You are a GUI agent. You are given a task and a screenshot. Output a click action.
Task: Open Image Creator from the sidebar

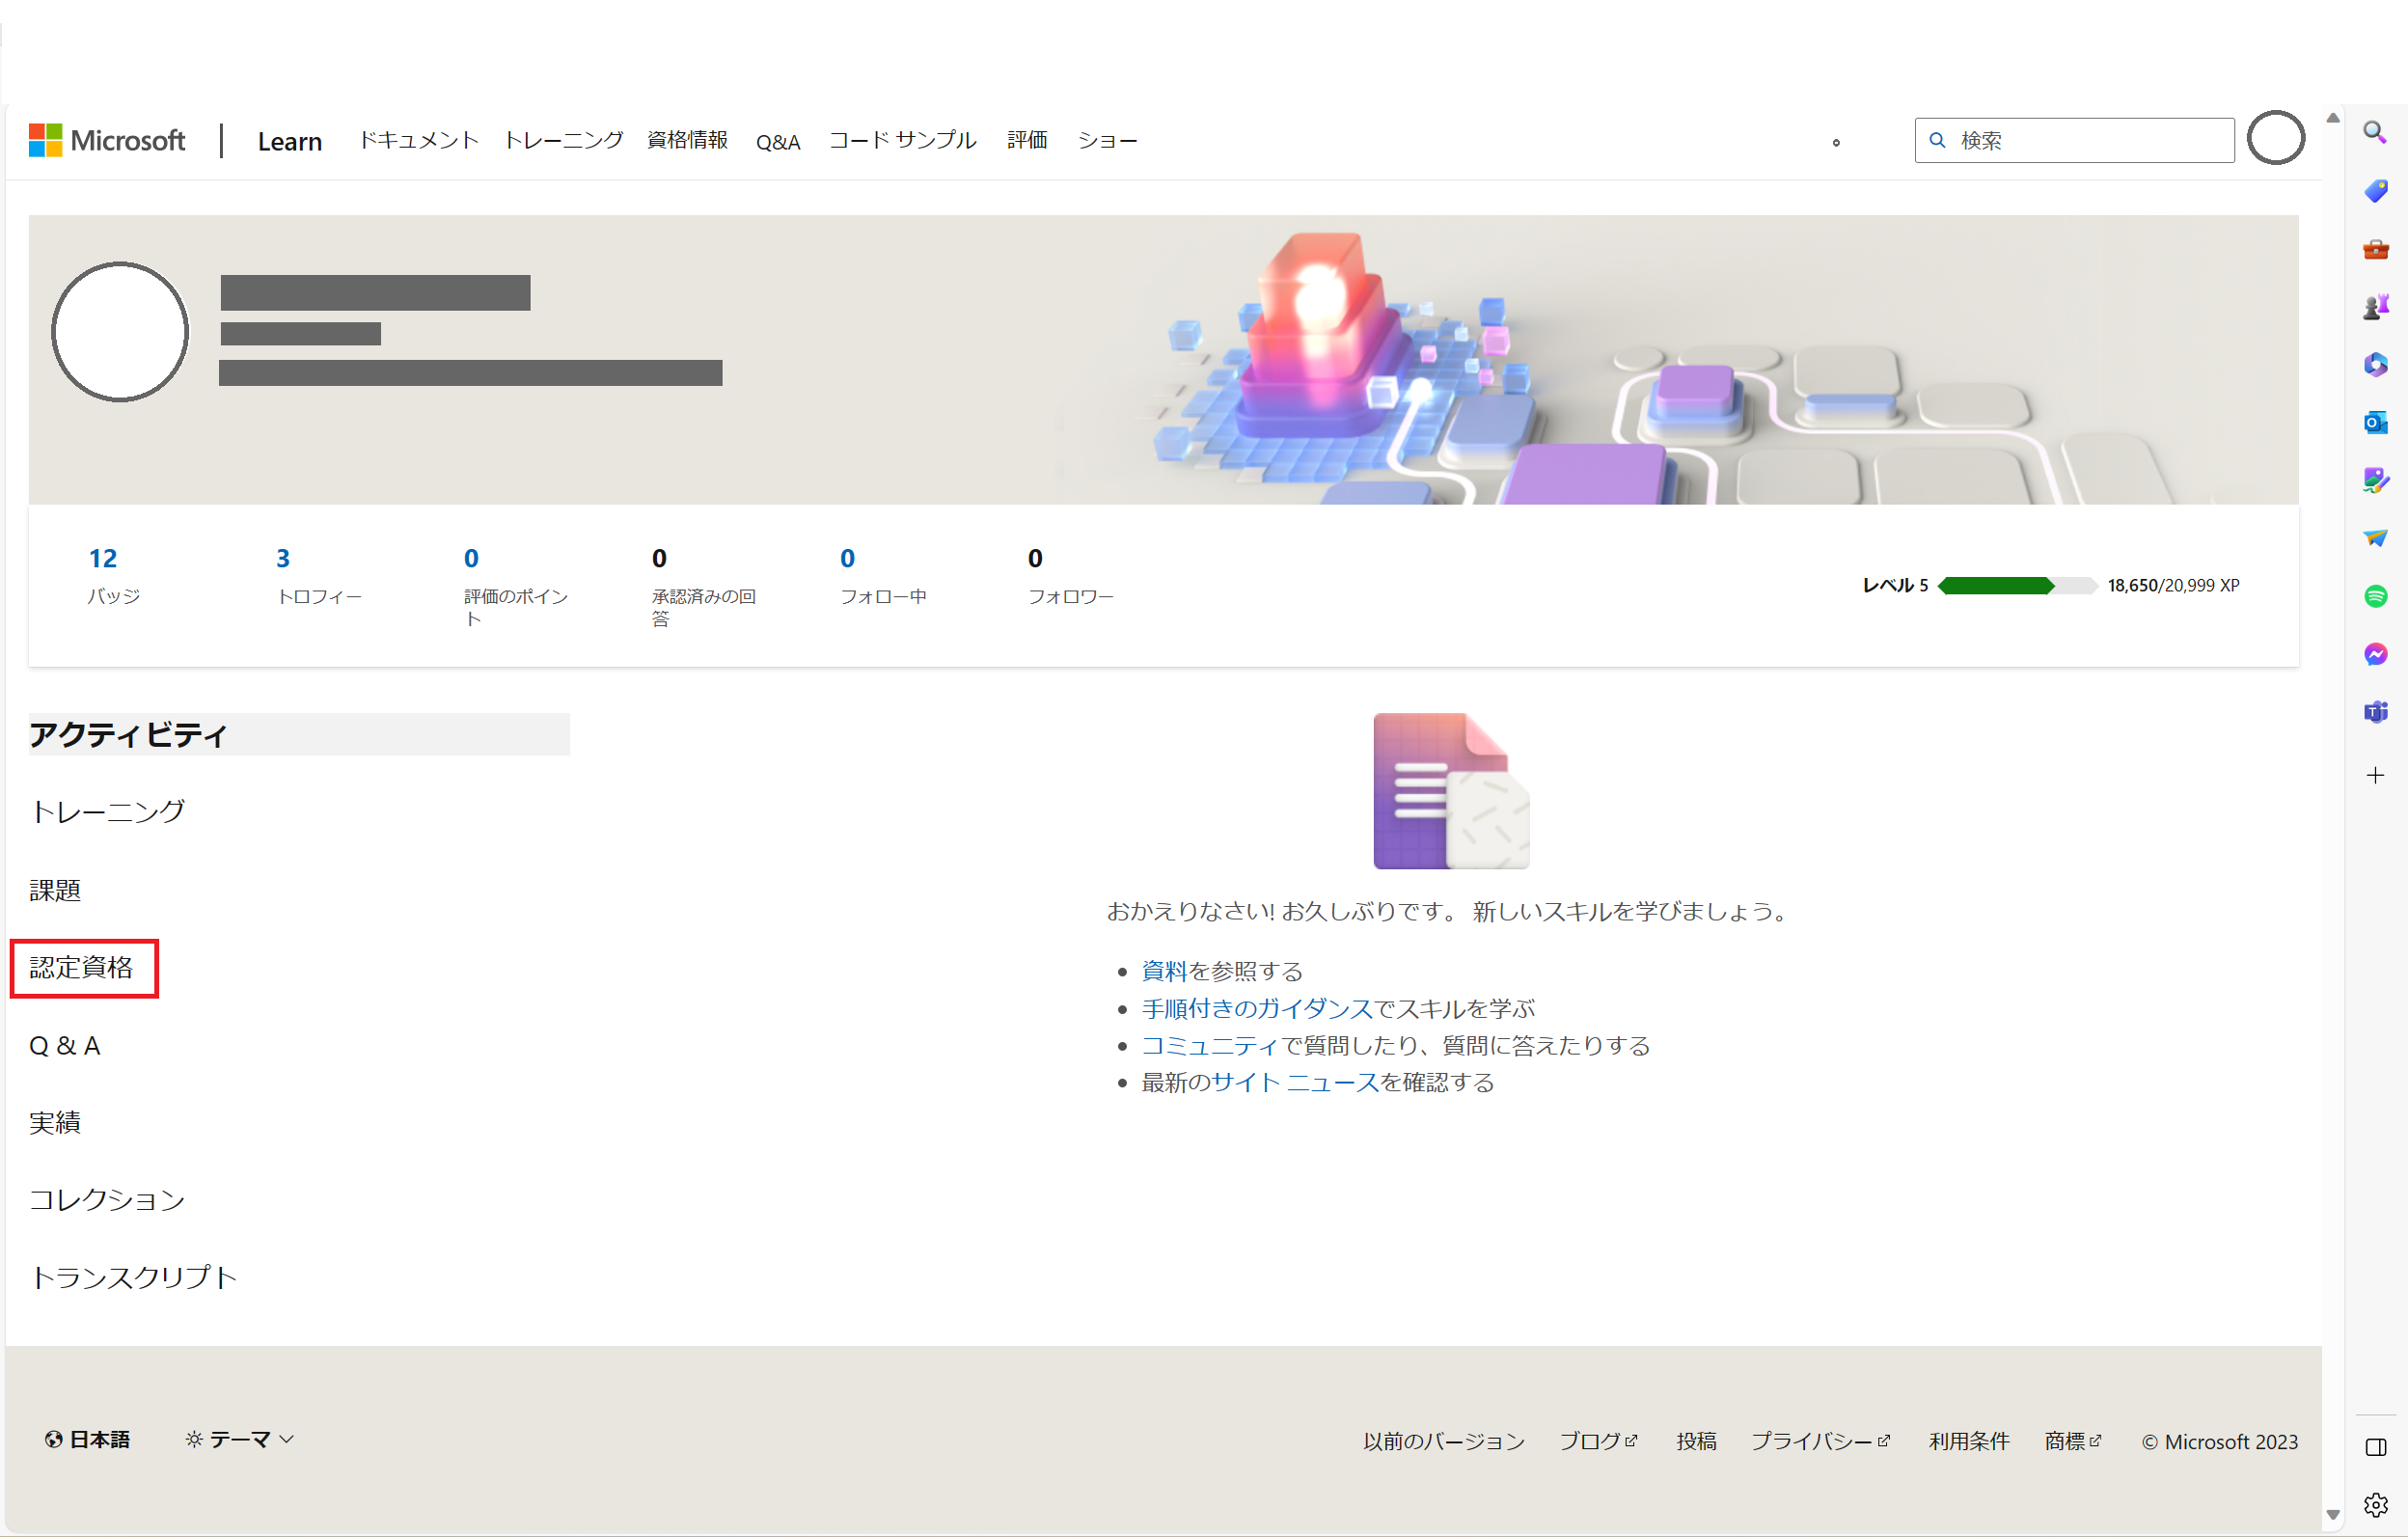coord(2376,481)
